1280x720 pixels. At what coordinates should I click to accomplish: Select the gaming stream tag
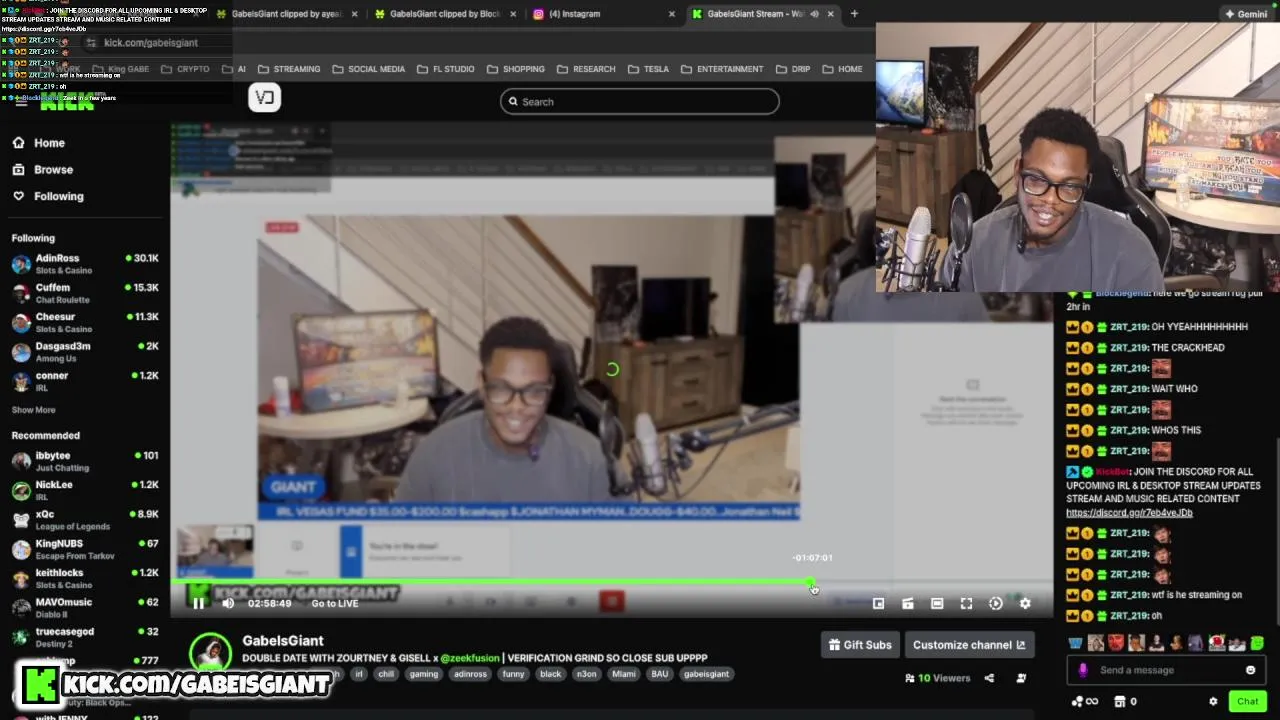[423, 674]
